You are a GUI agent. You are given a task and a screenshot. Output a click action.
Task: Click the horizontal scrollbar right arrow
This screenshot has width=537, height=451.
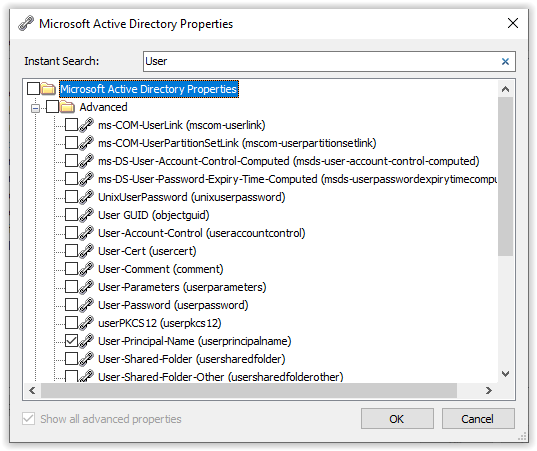pyautogui.click(x=489, y=390)
